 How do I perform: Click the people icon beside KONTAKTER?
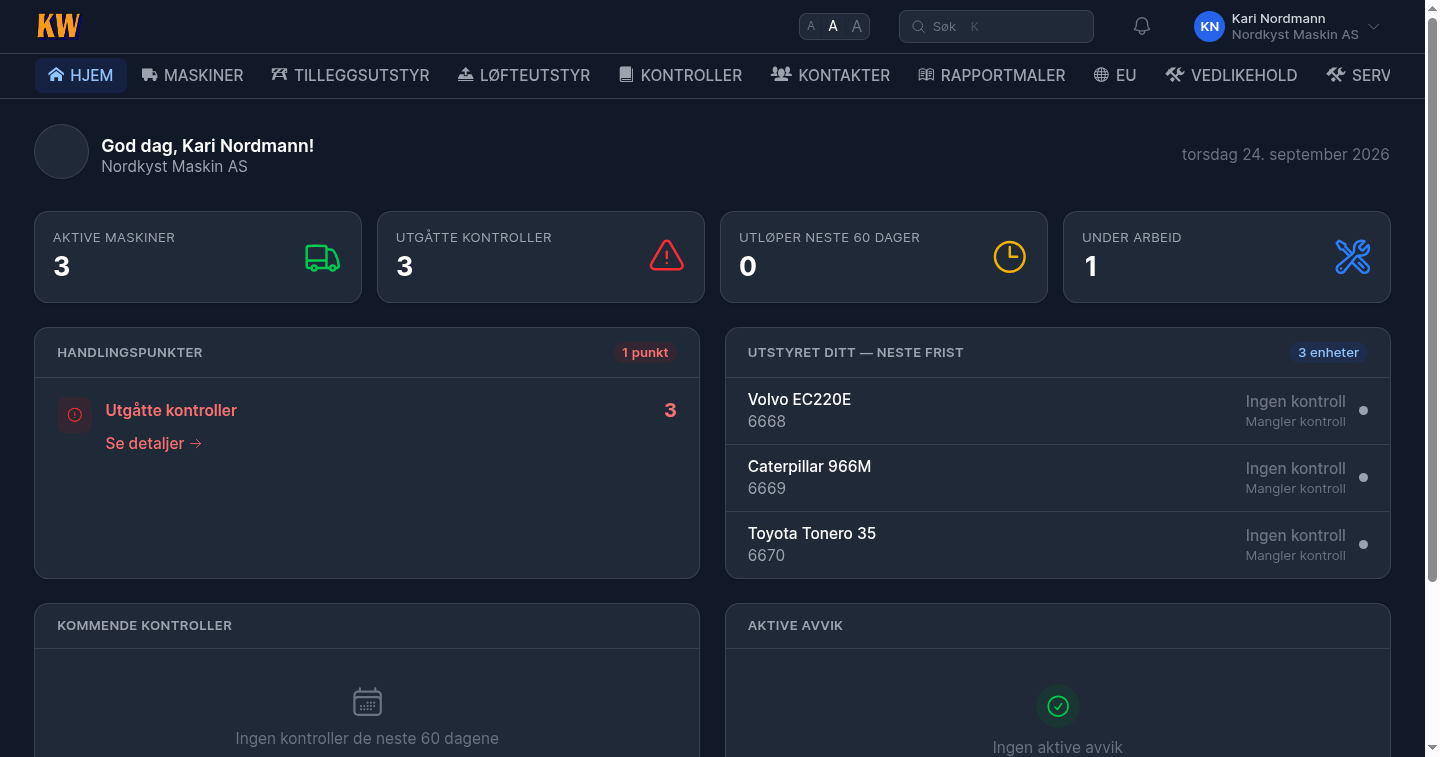point(781,74)
